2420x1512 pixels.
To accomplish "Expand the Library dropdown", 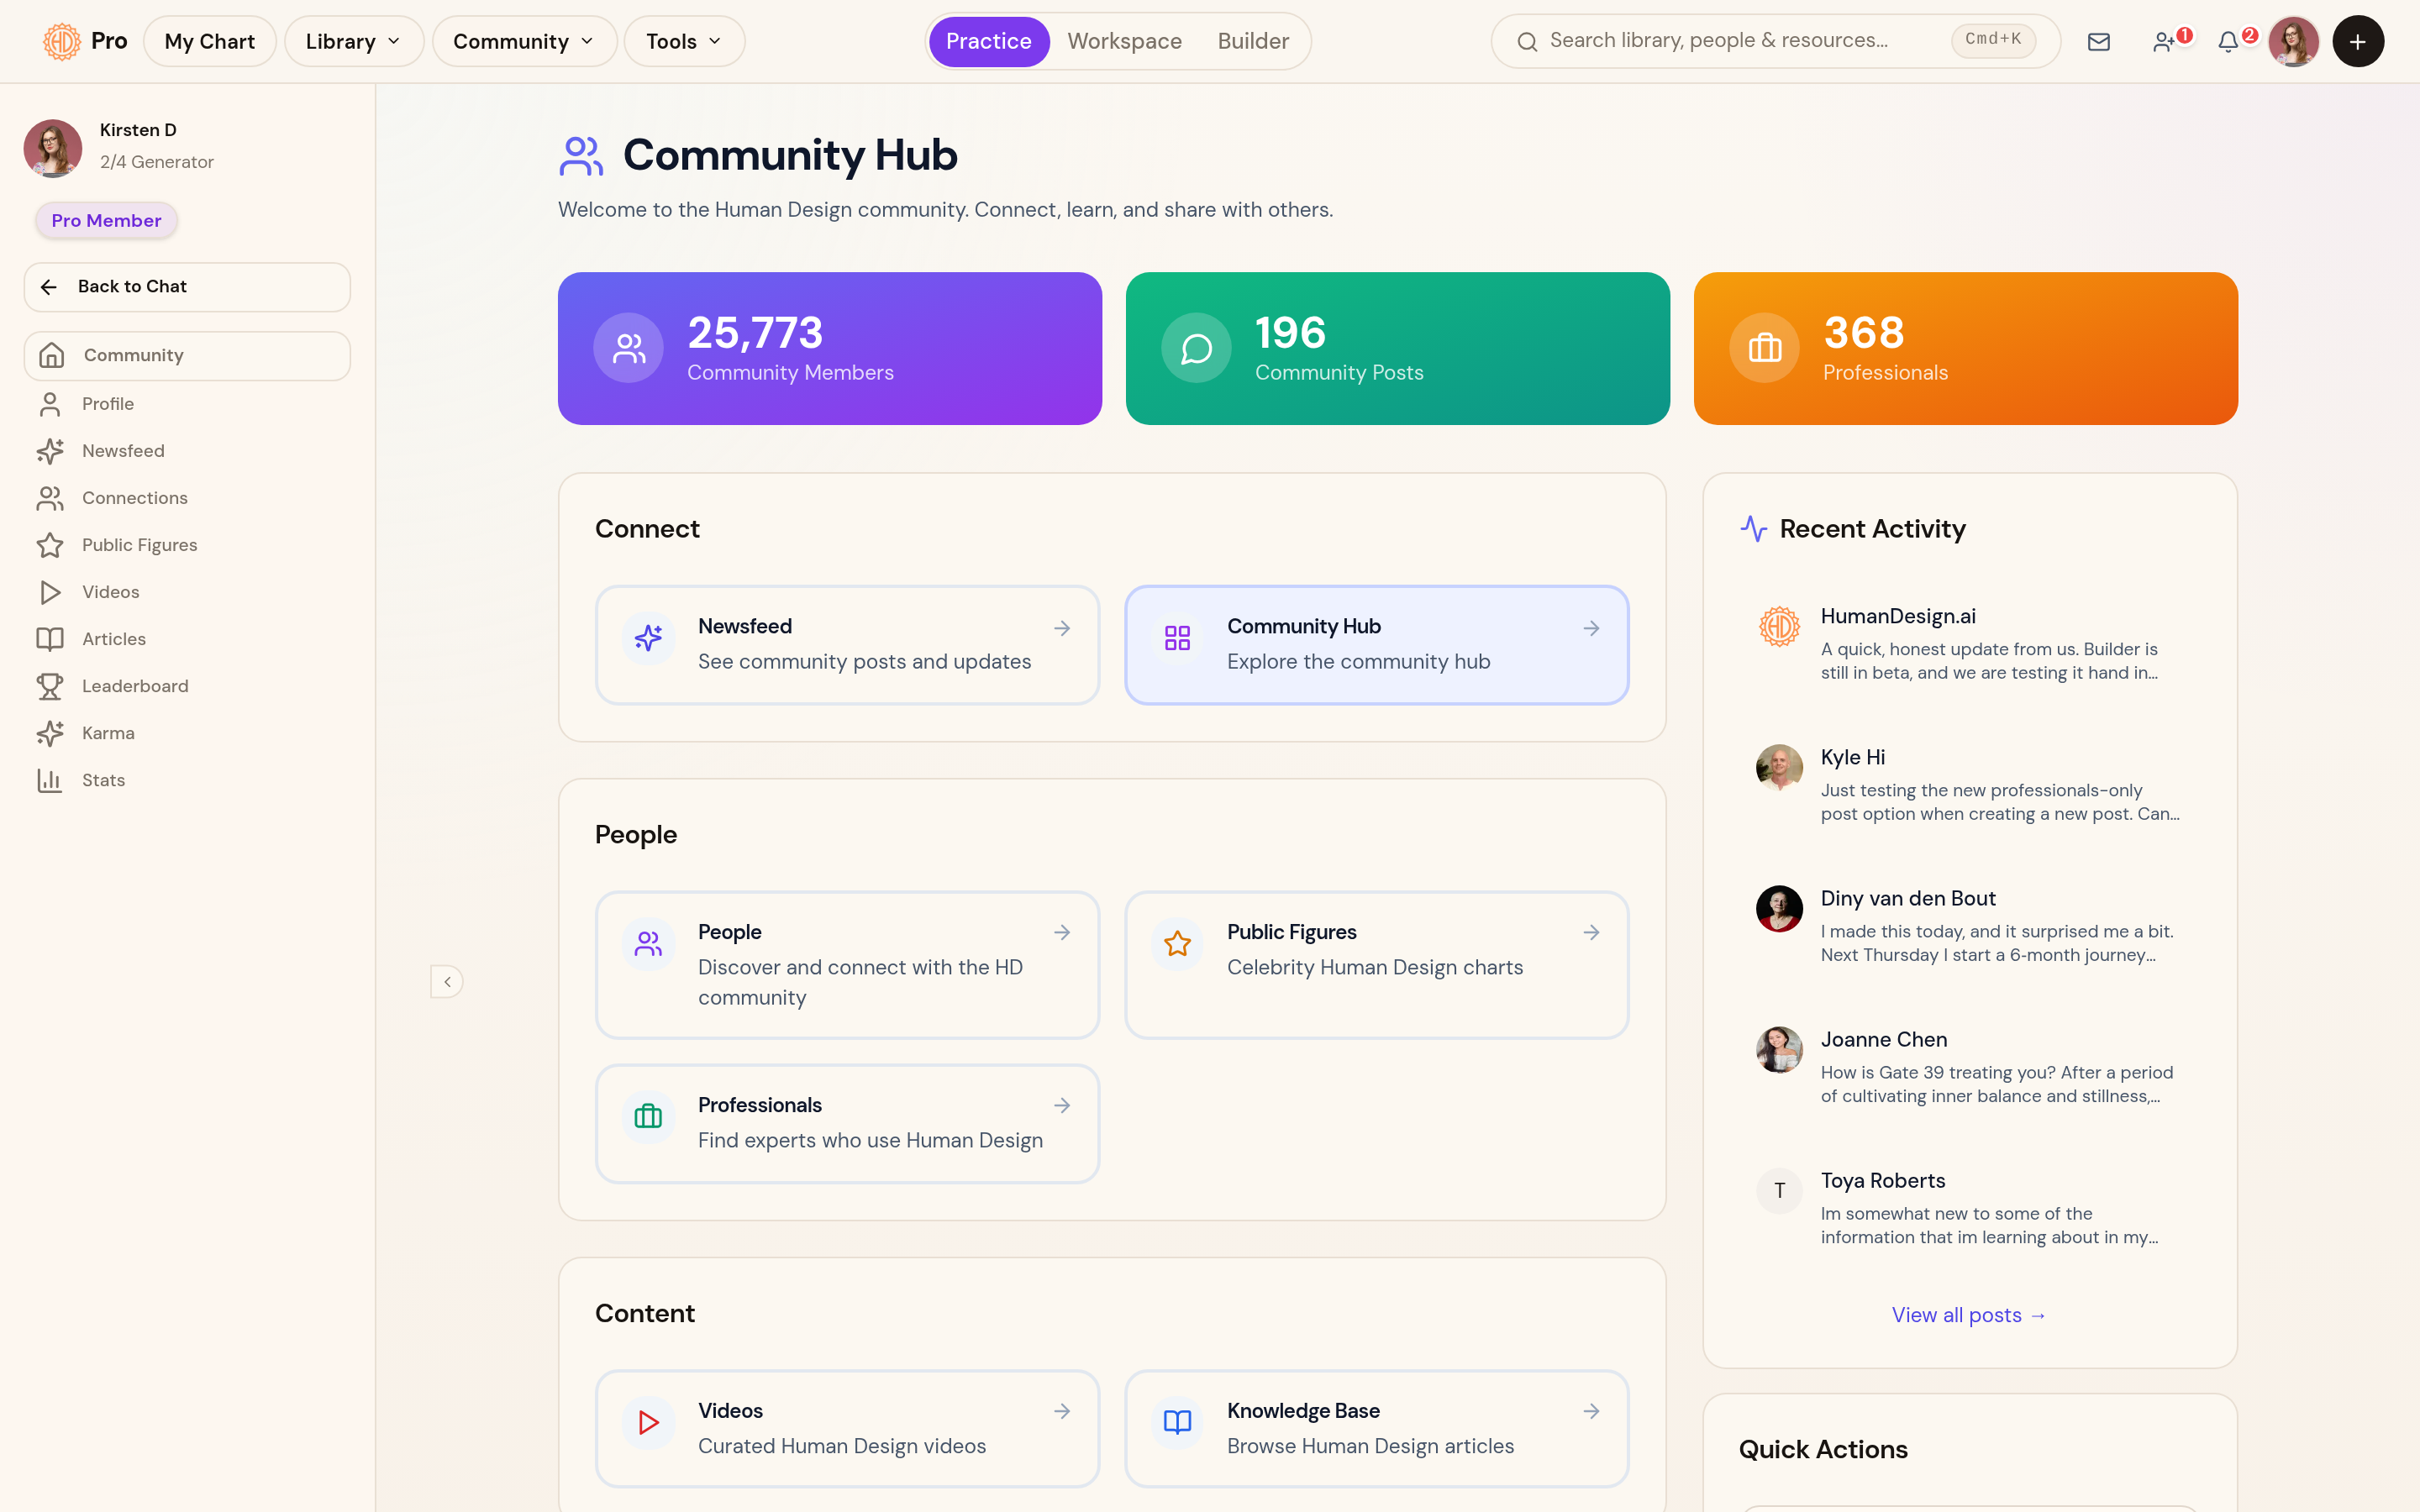I will pyautogui.click(x=353, y=41).
